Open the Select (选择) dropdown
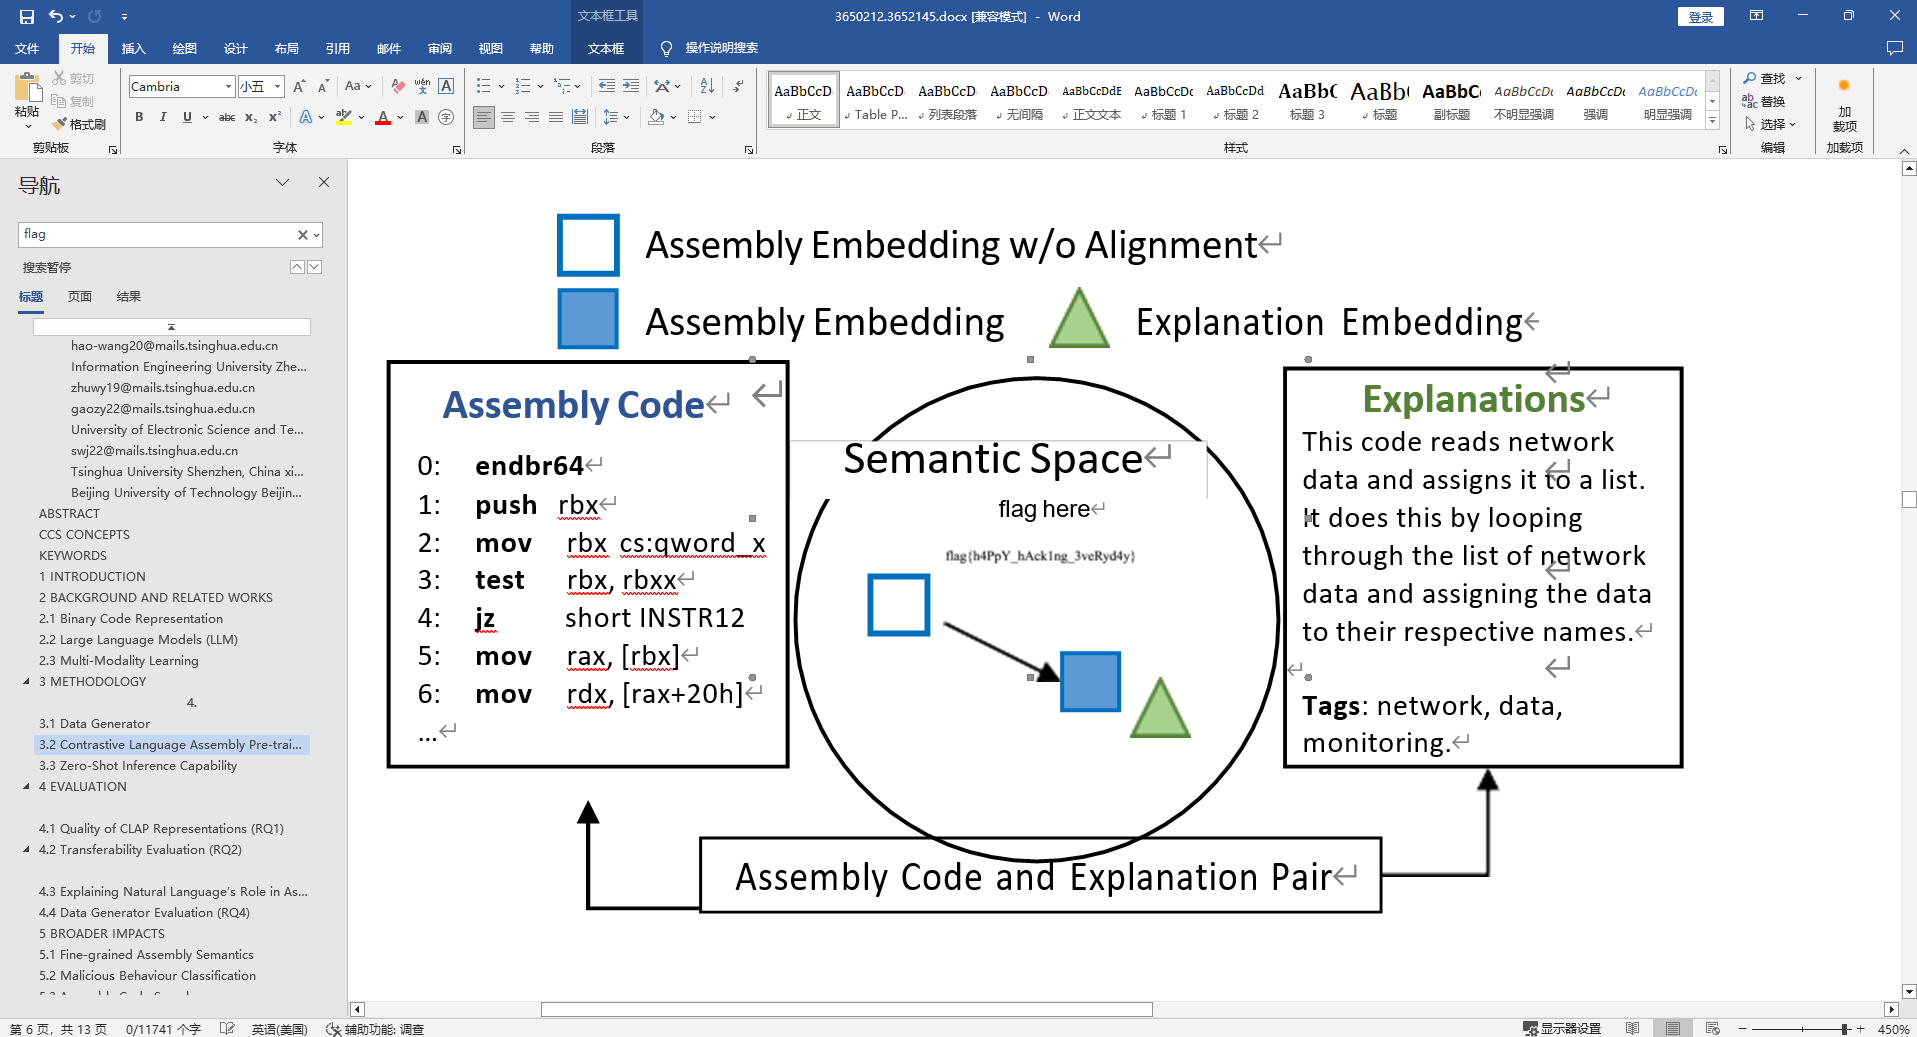1917x1037 pixels. [x=1771, y=124]
